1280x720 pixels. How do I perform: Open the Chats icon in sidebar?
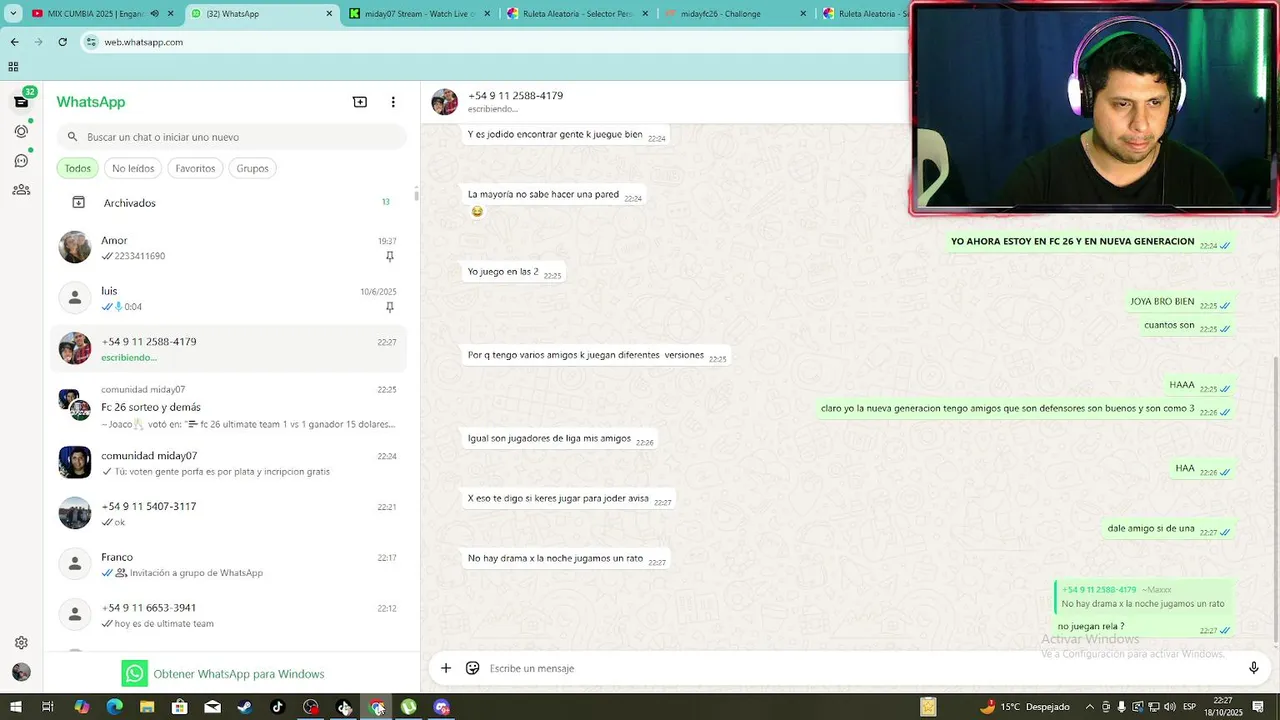(x=21, y=102)
